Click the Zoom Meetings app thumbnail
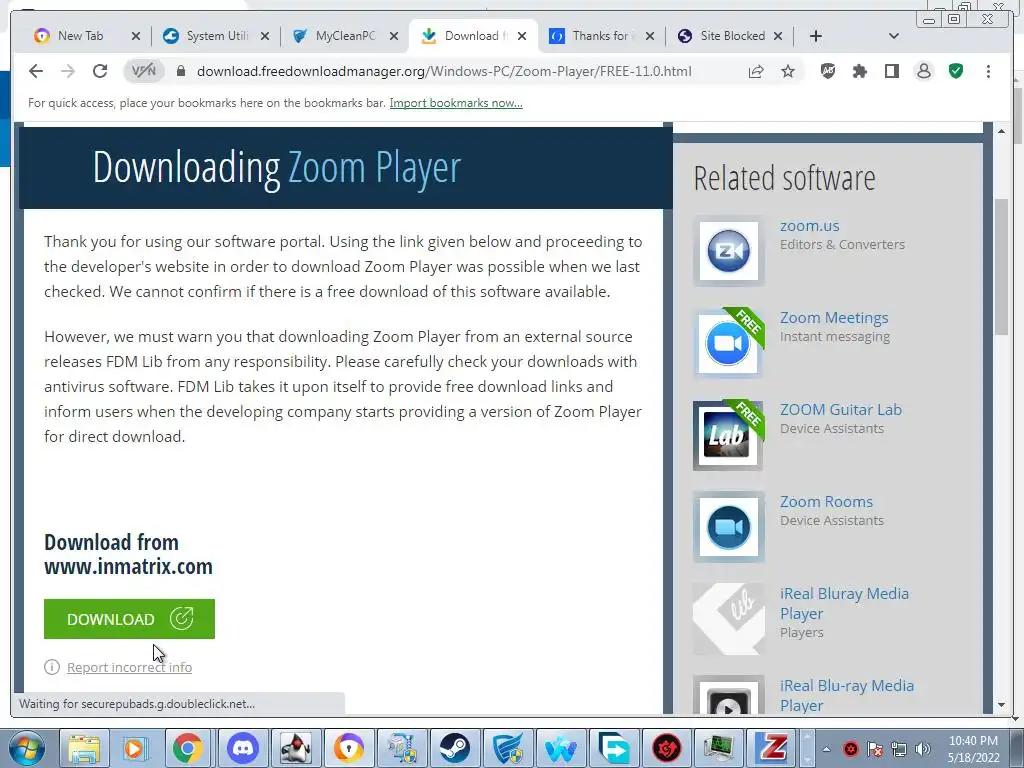 [728, 343]
